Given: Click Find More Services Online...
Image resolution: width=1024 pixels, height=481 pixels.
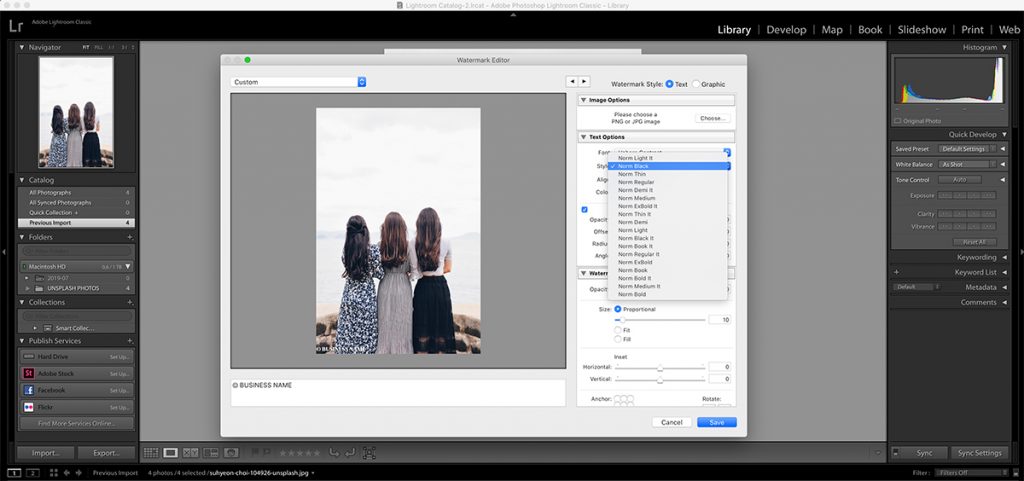Looking at the screenshot, I should (76, 423).
